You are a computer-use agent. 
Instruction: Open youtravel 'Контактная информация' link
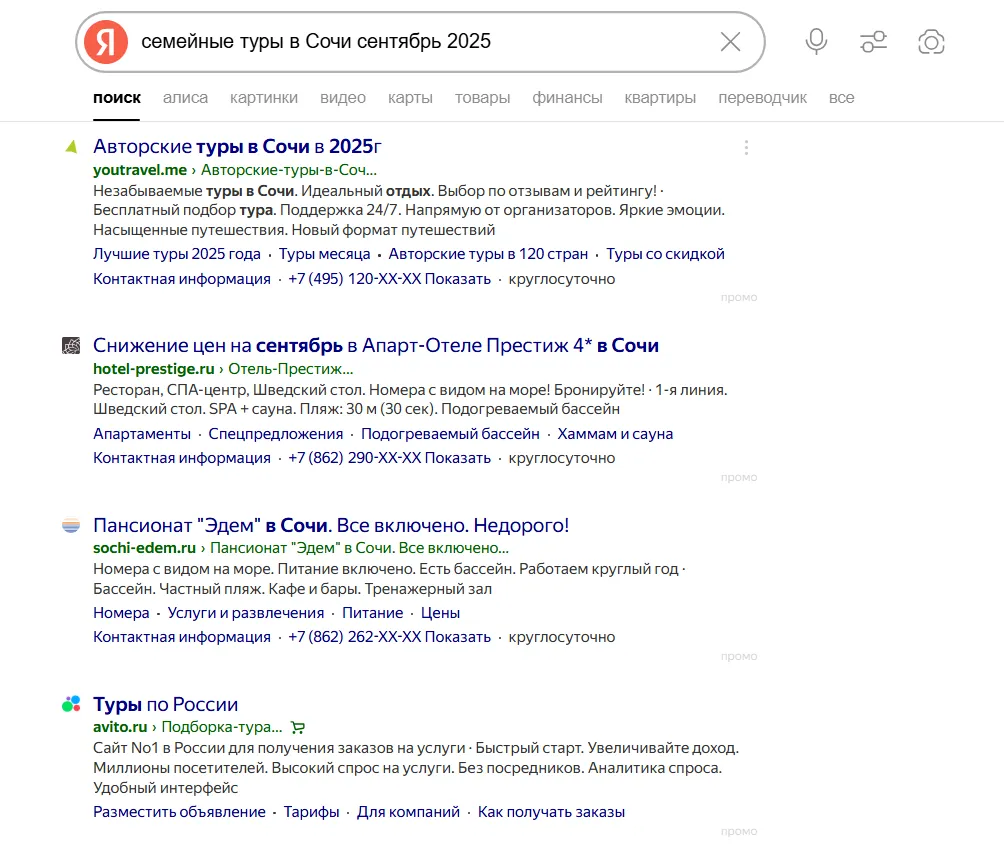182,279
